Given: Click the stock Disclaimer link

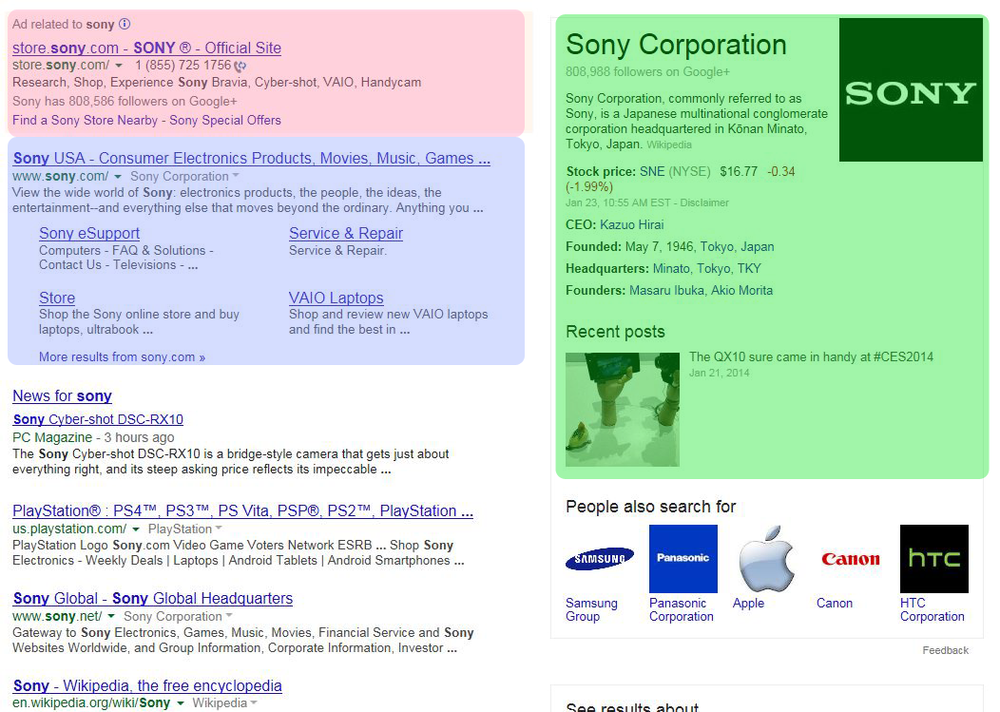Looking at the screenshot, I should point(704,203).
